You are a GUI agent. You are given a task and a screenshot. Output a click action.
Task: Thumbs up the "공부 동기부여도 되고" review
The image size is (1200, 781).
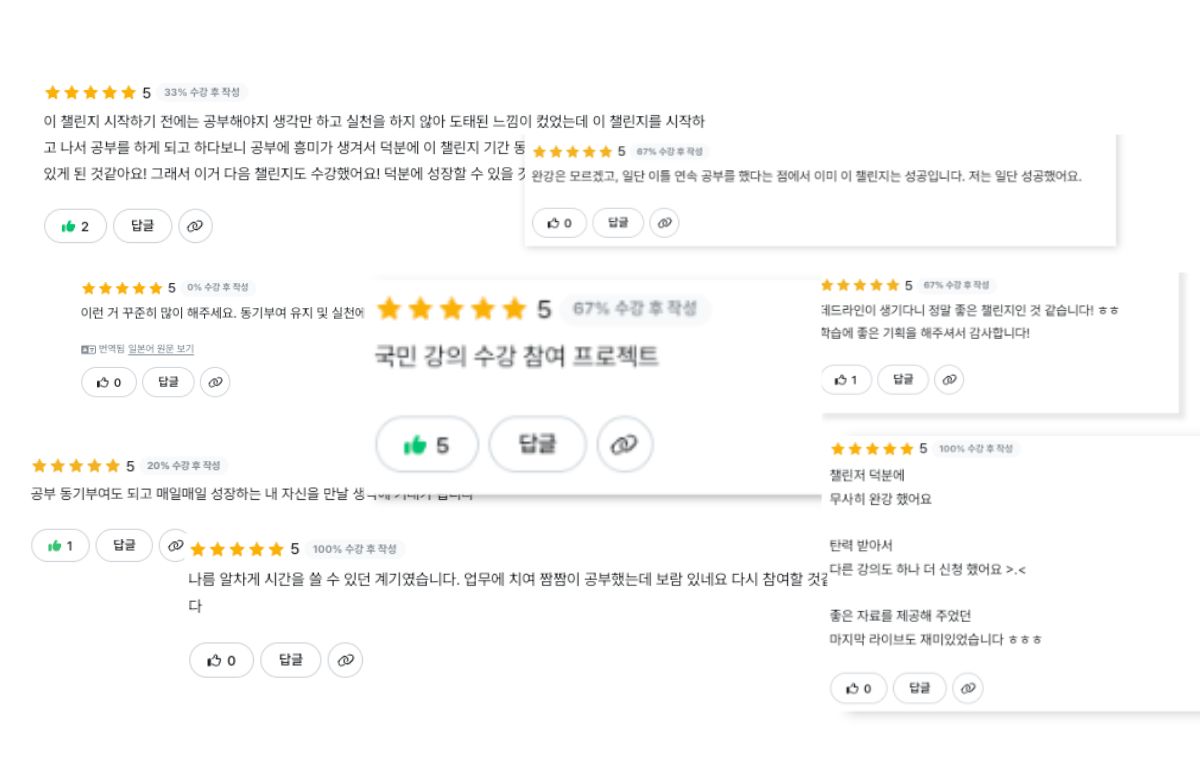[x=60, y=545]
